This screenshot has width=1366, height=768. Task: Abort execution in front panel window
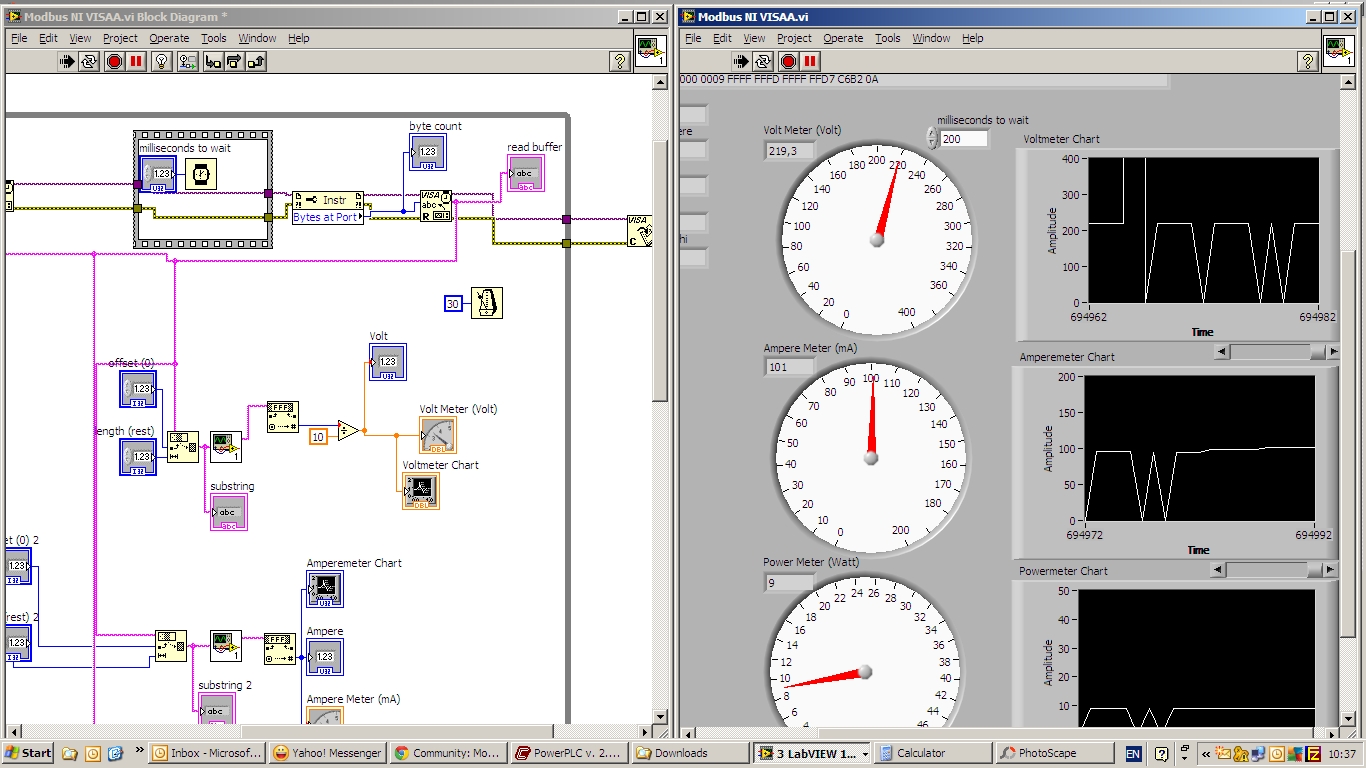[x=788, y=62]
